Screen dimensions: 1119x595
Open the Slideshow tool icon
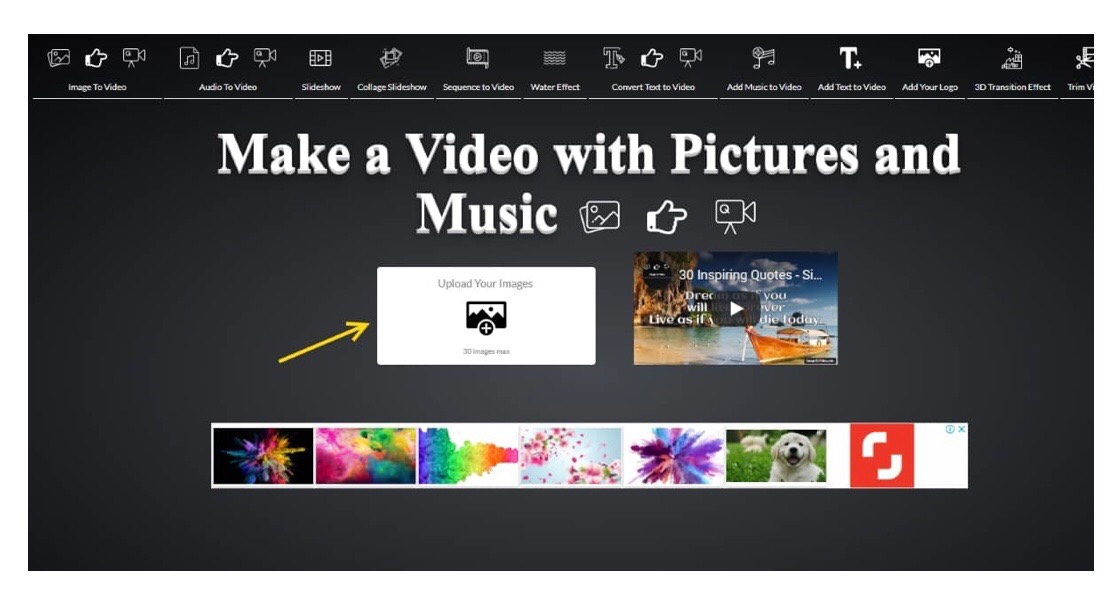tap(321, 59)
